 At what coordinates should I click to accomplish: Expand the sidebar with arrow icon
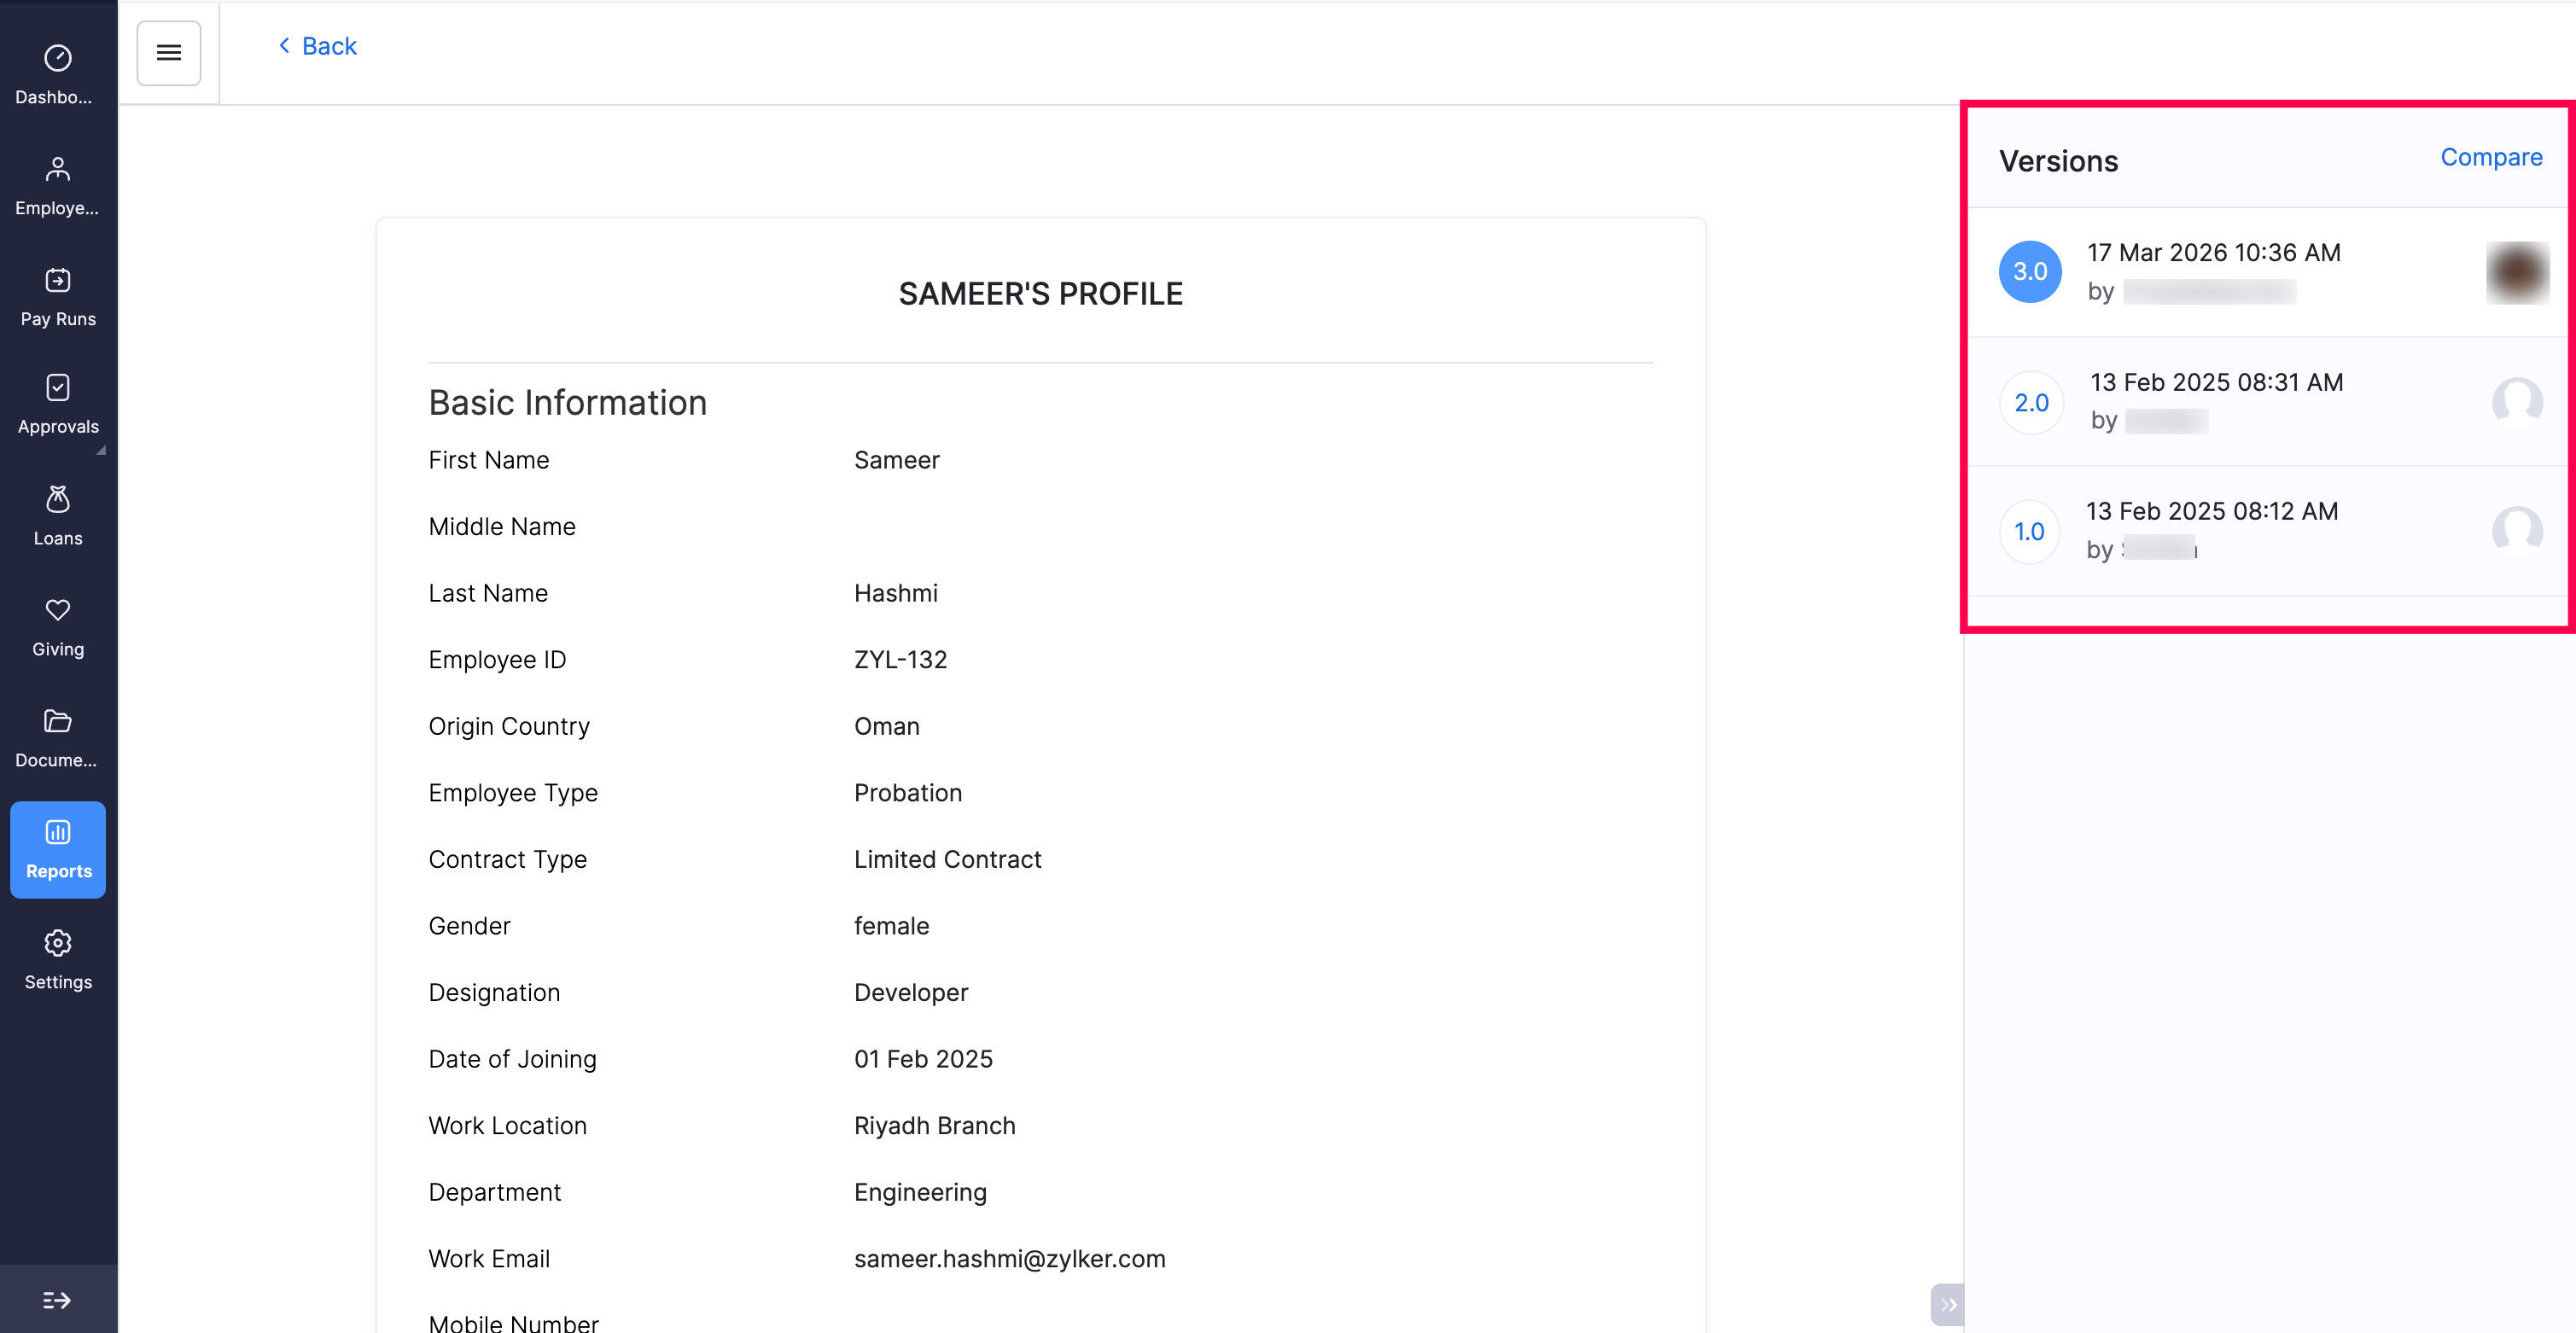click(x=57, y=1300)
